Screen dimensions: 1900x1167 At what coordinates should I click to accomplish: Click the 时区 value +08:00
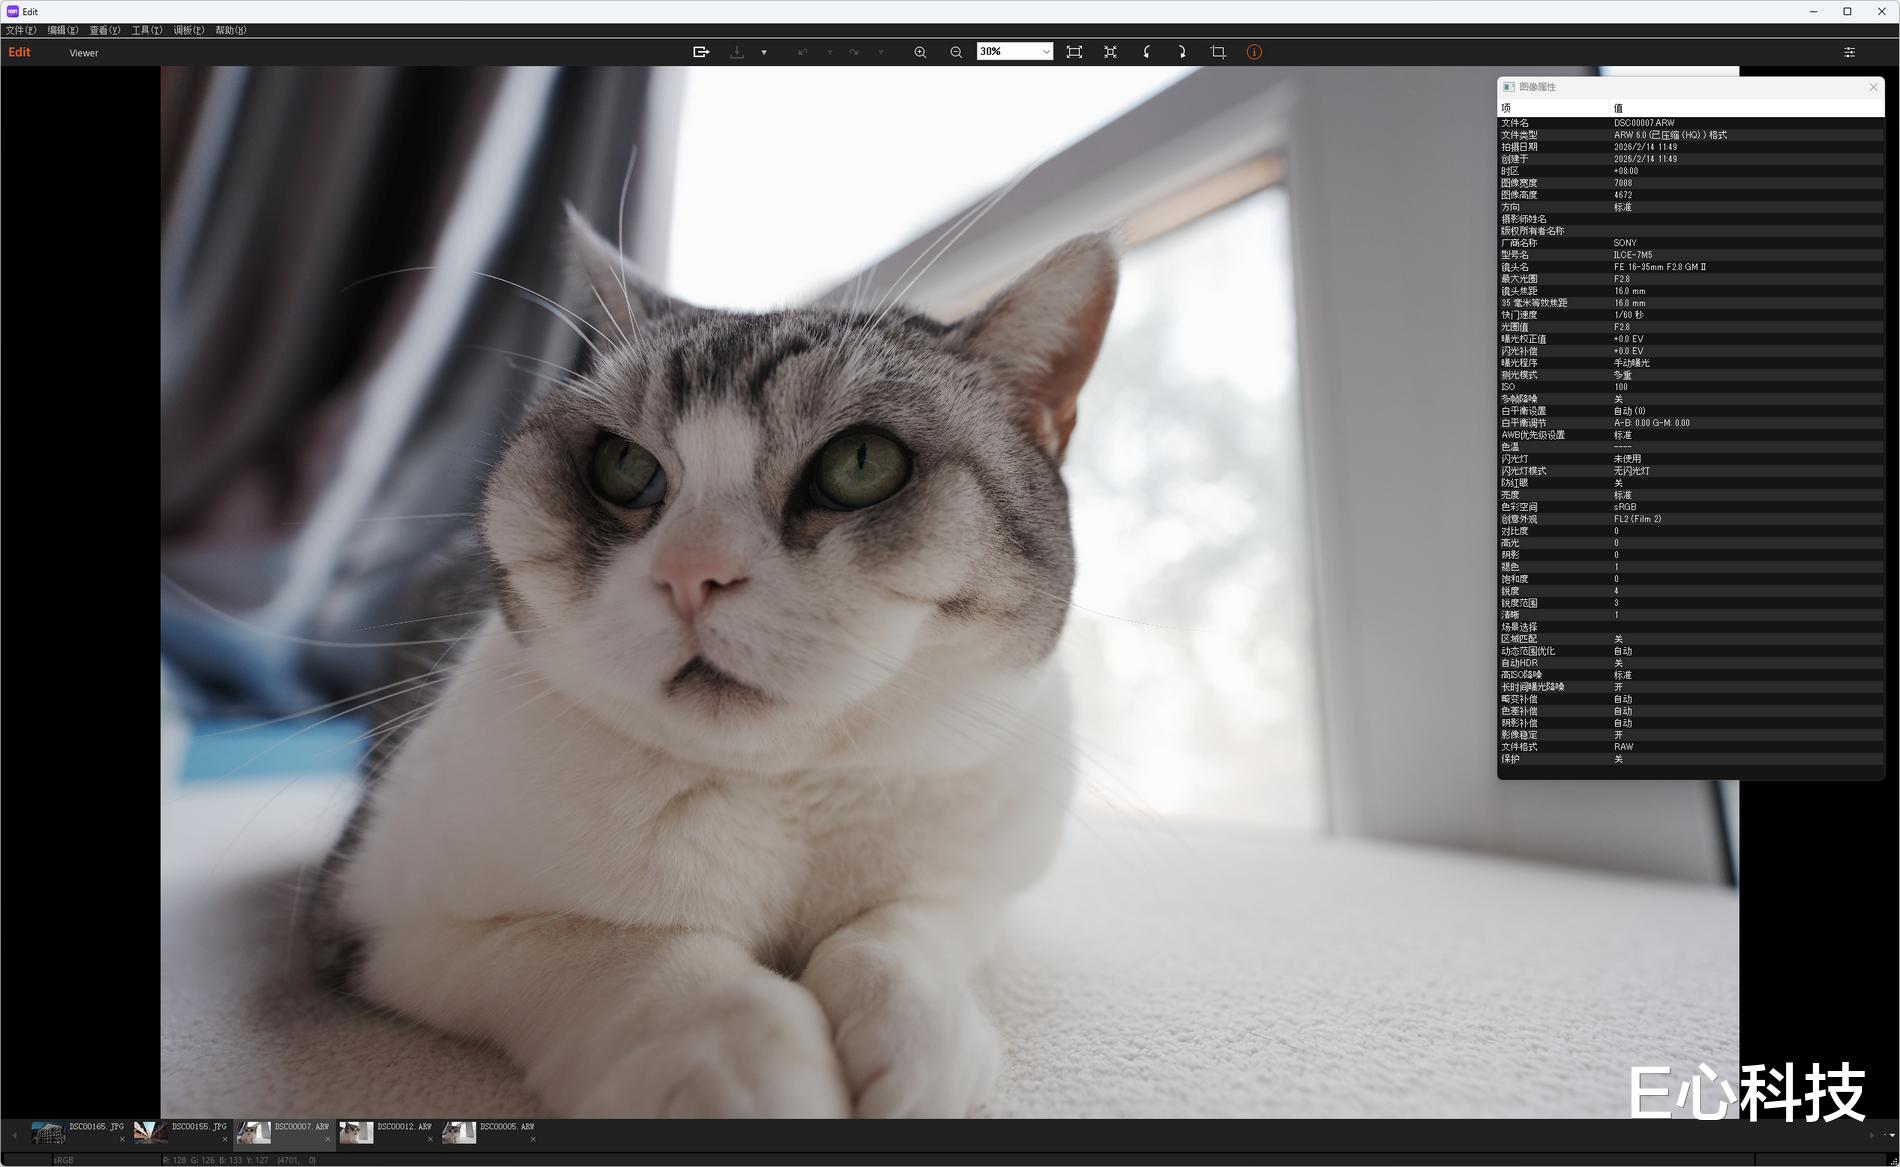pos(1626,171)
